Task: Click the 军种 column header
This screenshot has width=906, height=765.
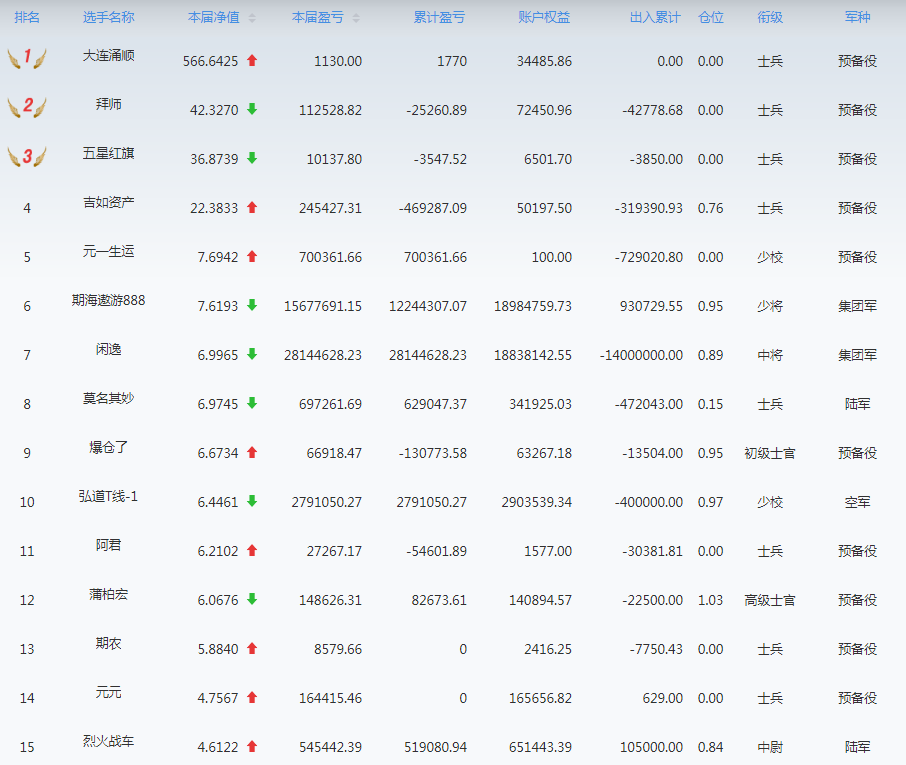Action: (x=857, y=17)
